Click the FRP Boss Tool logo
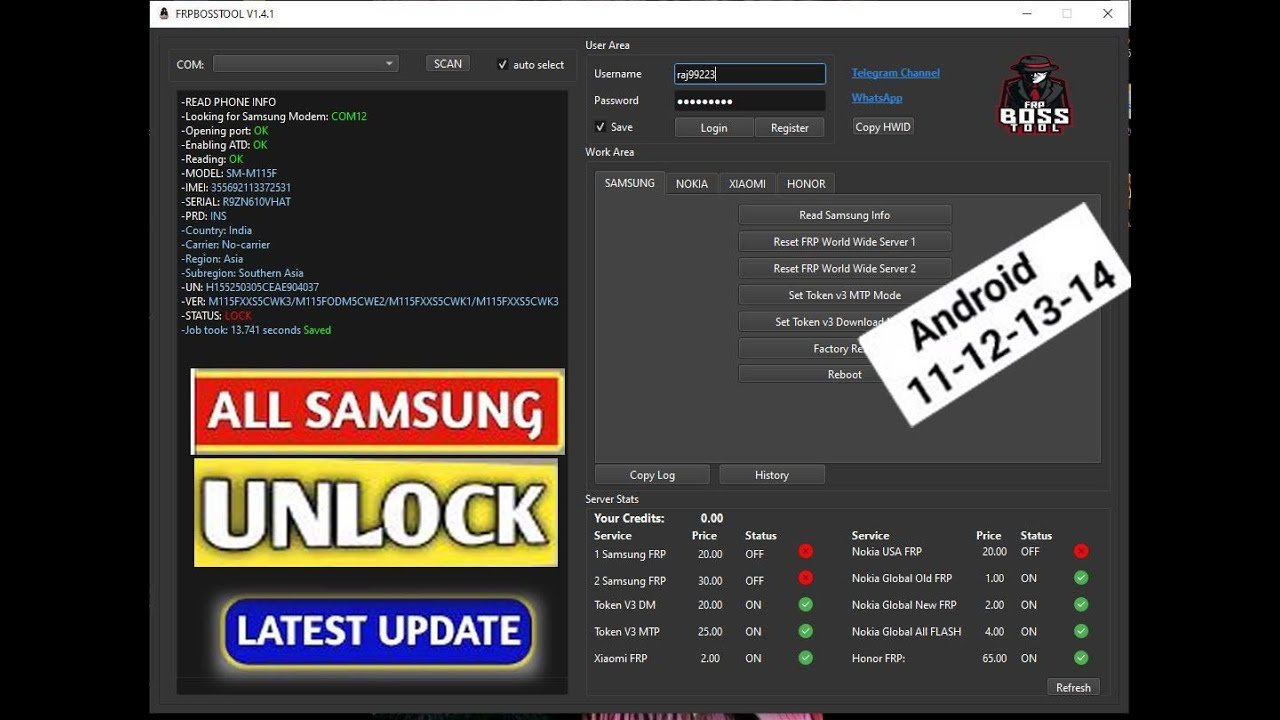The image size is (1280, 720). [1034, 94]
